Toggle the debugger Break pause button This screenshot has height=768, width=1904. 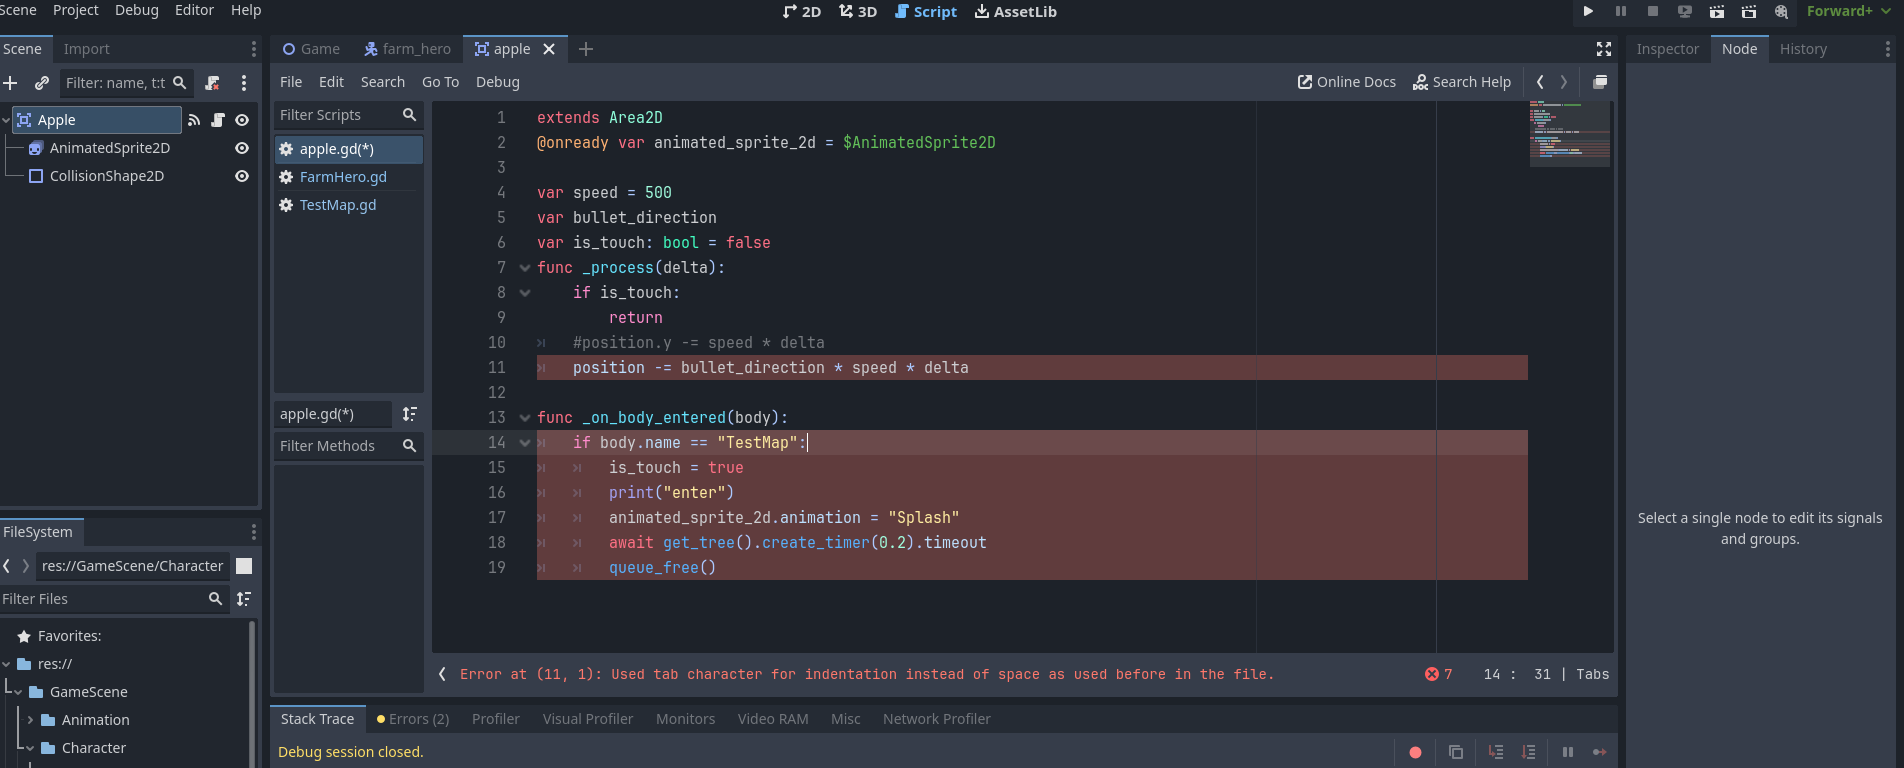click(1568, 752)
